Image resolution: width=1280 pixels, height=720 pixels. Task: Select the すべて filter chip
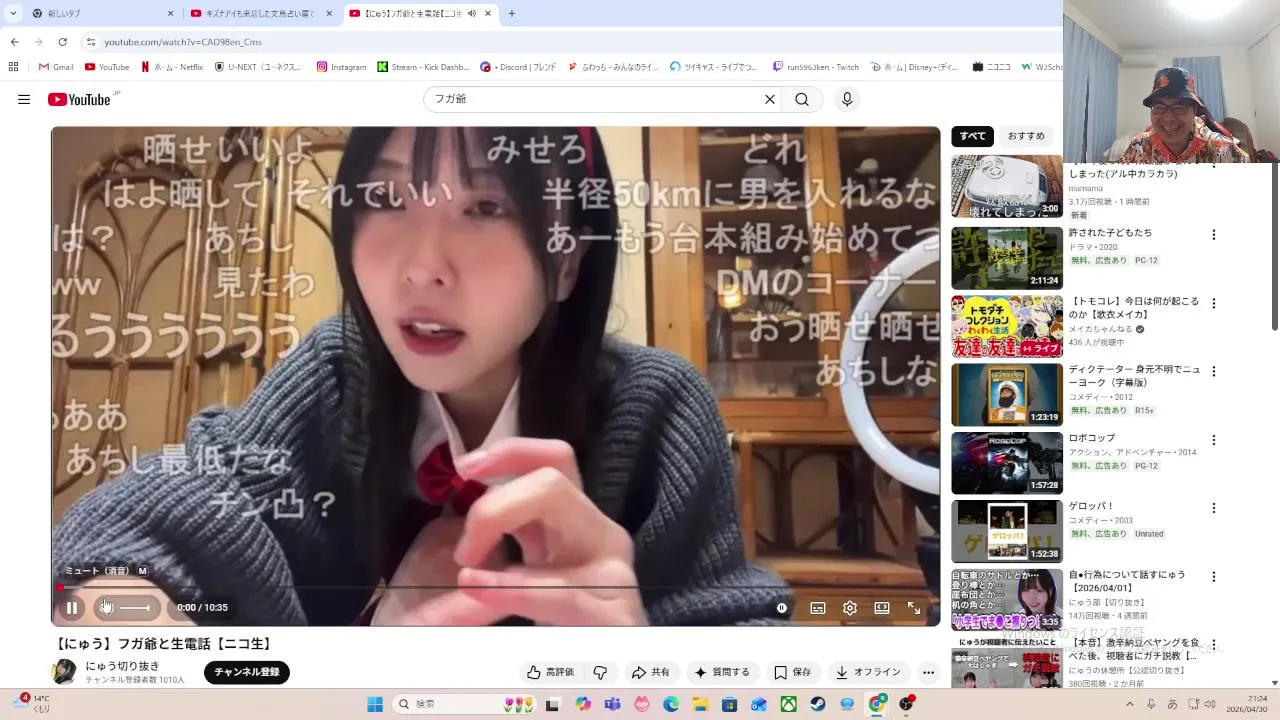[972, 136]
